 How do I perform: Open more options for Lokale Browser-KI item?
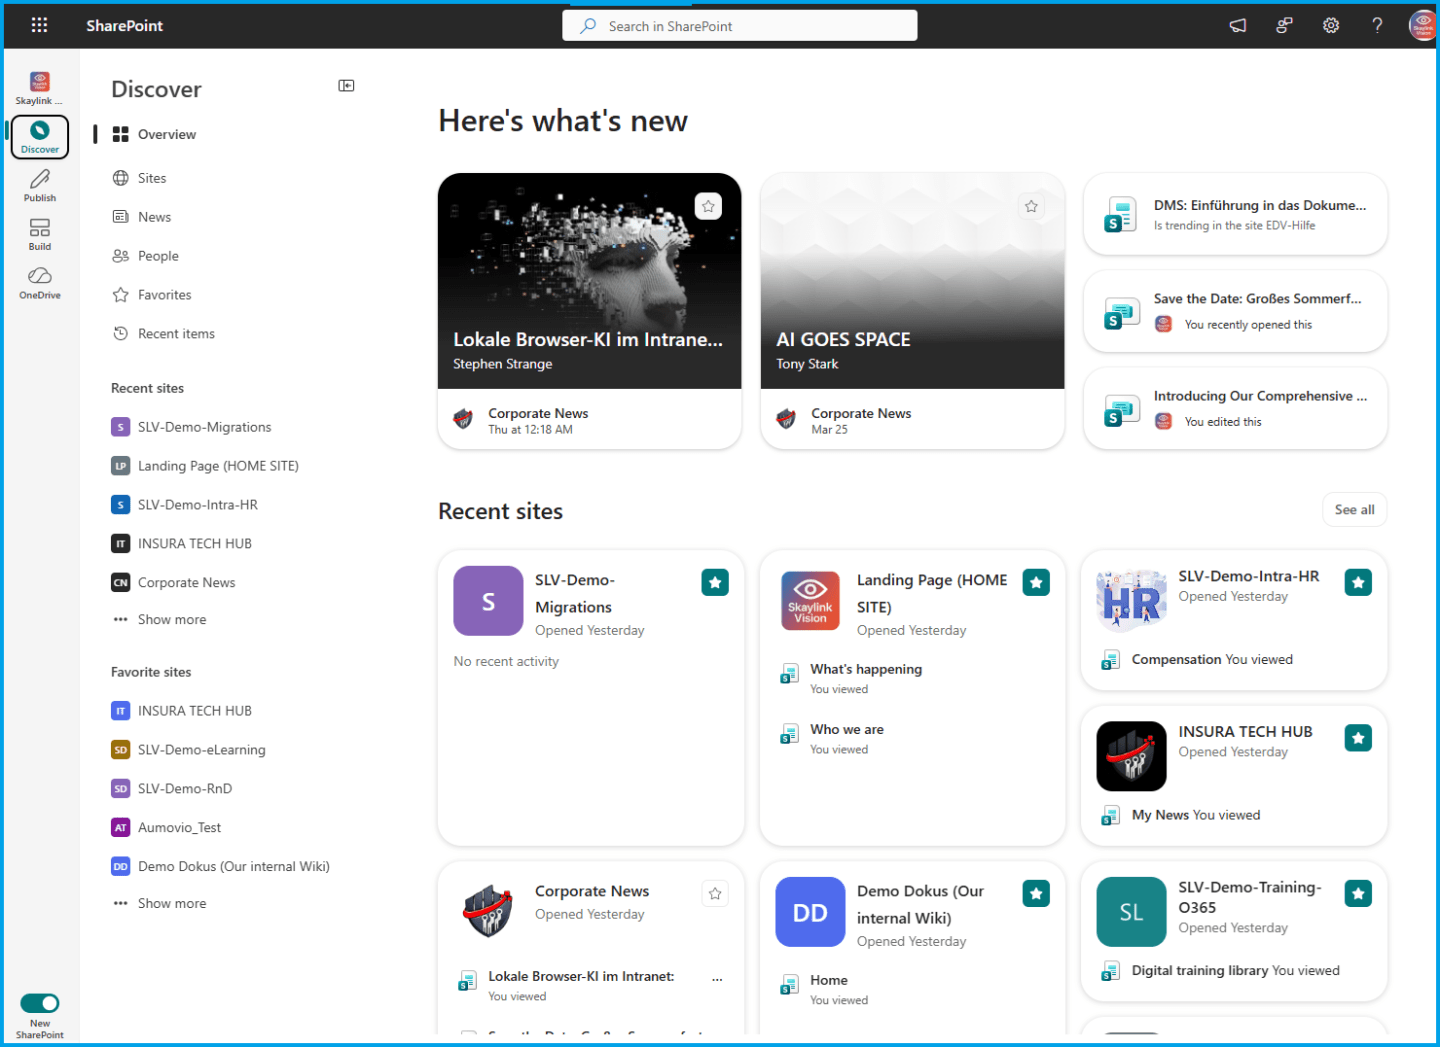(717, 979)
